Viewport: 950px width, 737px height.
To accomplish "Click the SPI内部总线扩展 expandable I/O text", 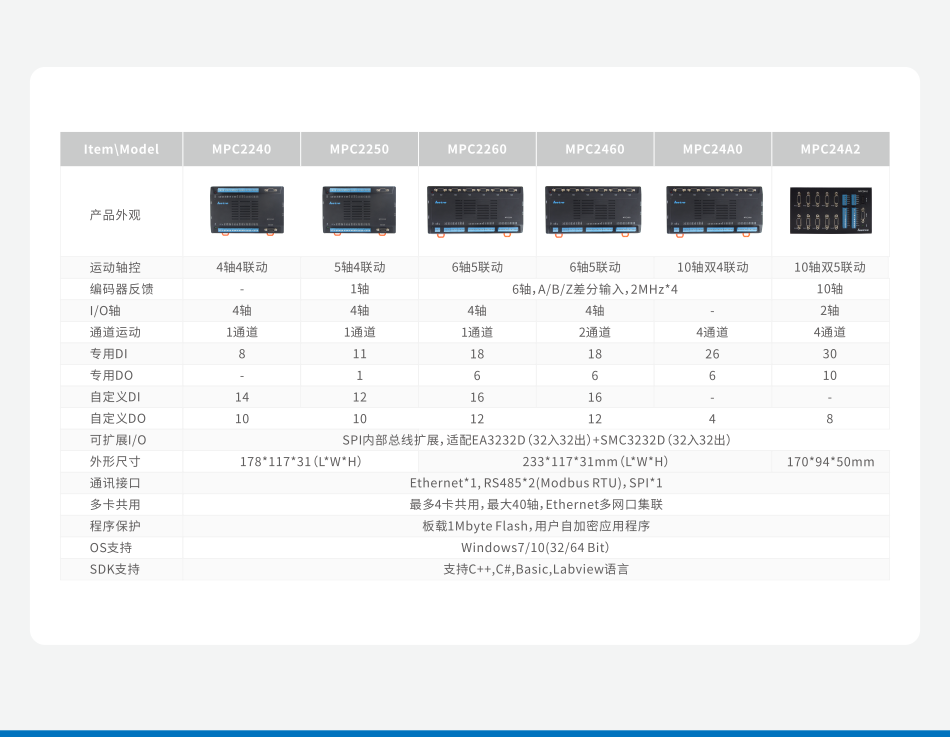I will [536, 440].
